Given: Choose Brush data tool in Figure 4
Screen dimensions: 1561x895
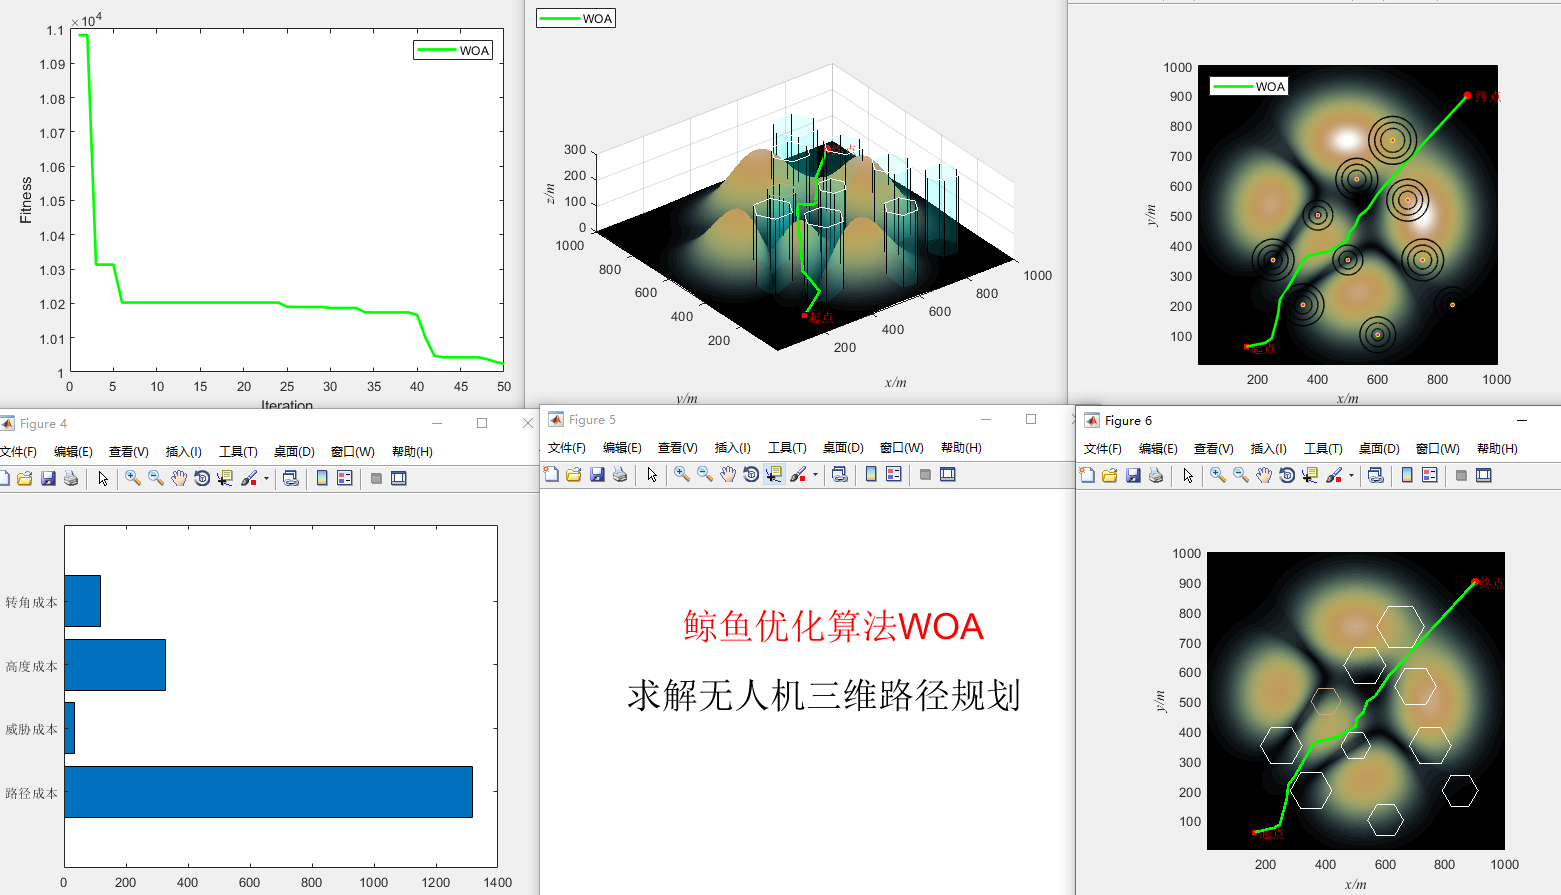Looking at the screenshot, I should [249, 479].
